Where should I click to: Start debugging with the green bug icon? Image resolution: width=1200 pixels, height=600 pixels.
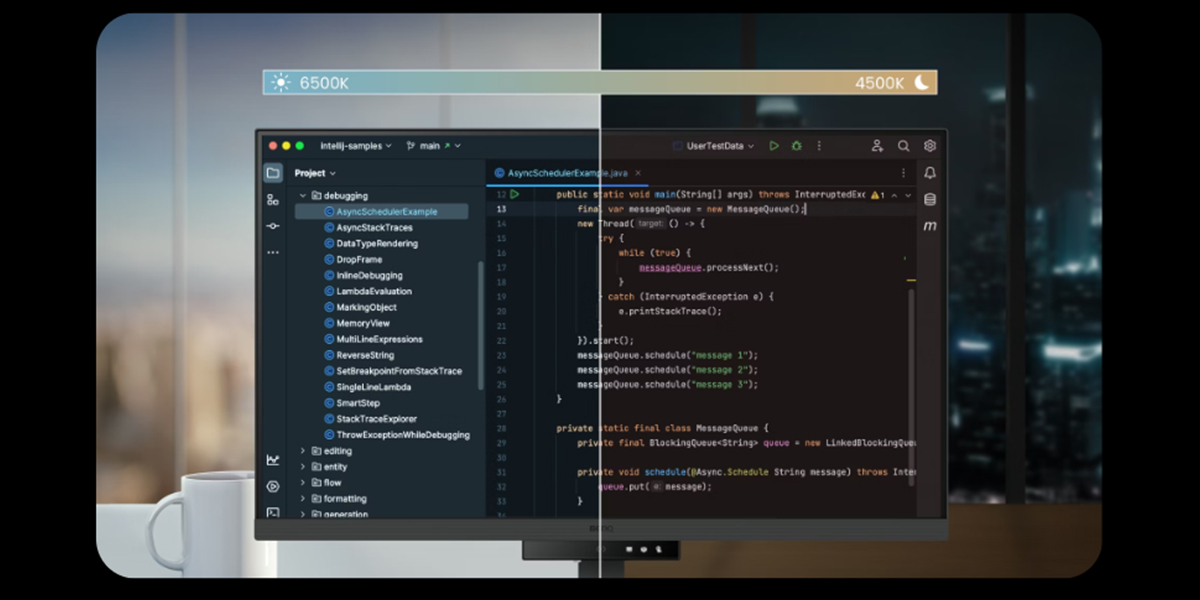coord(796,146)
